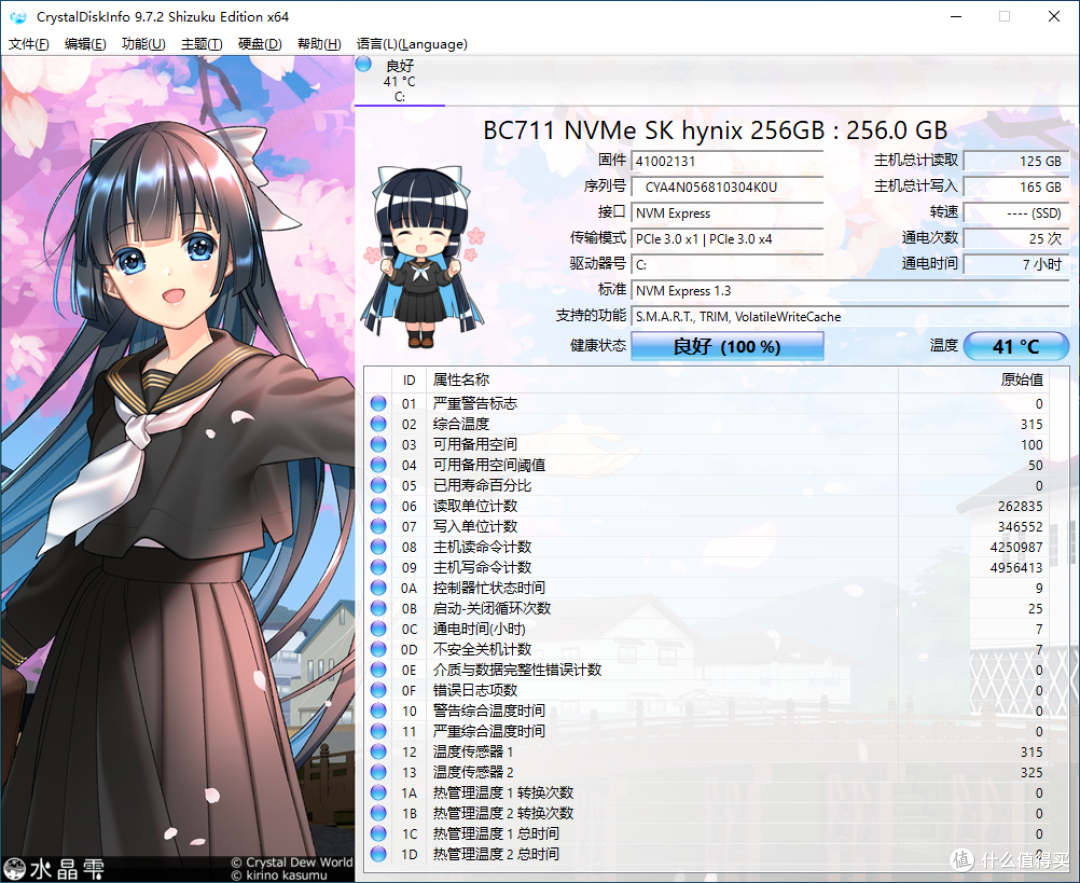Click the 温度传感器 1 attribute name
The image size is (1080, 883).
pyautogui.click(x=473, y=751)
